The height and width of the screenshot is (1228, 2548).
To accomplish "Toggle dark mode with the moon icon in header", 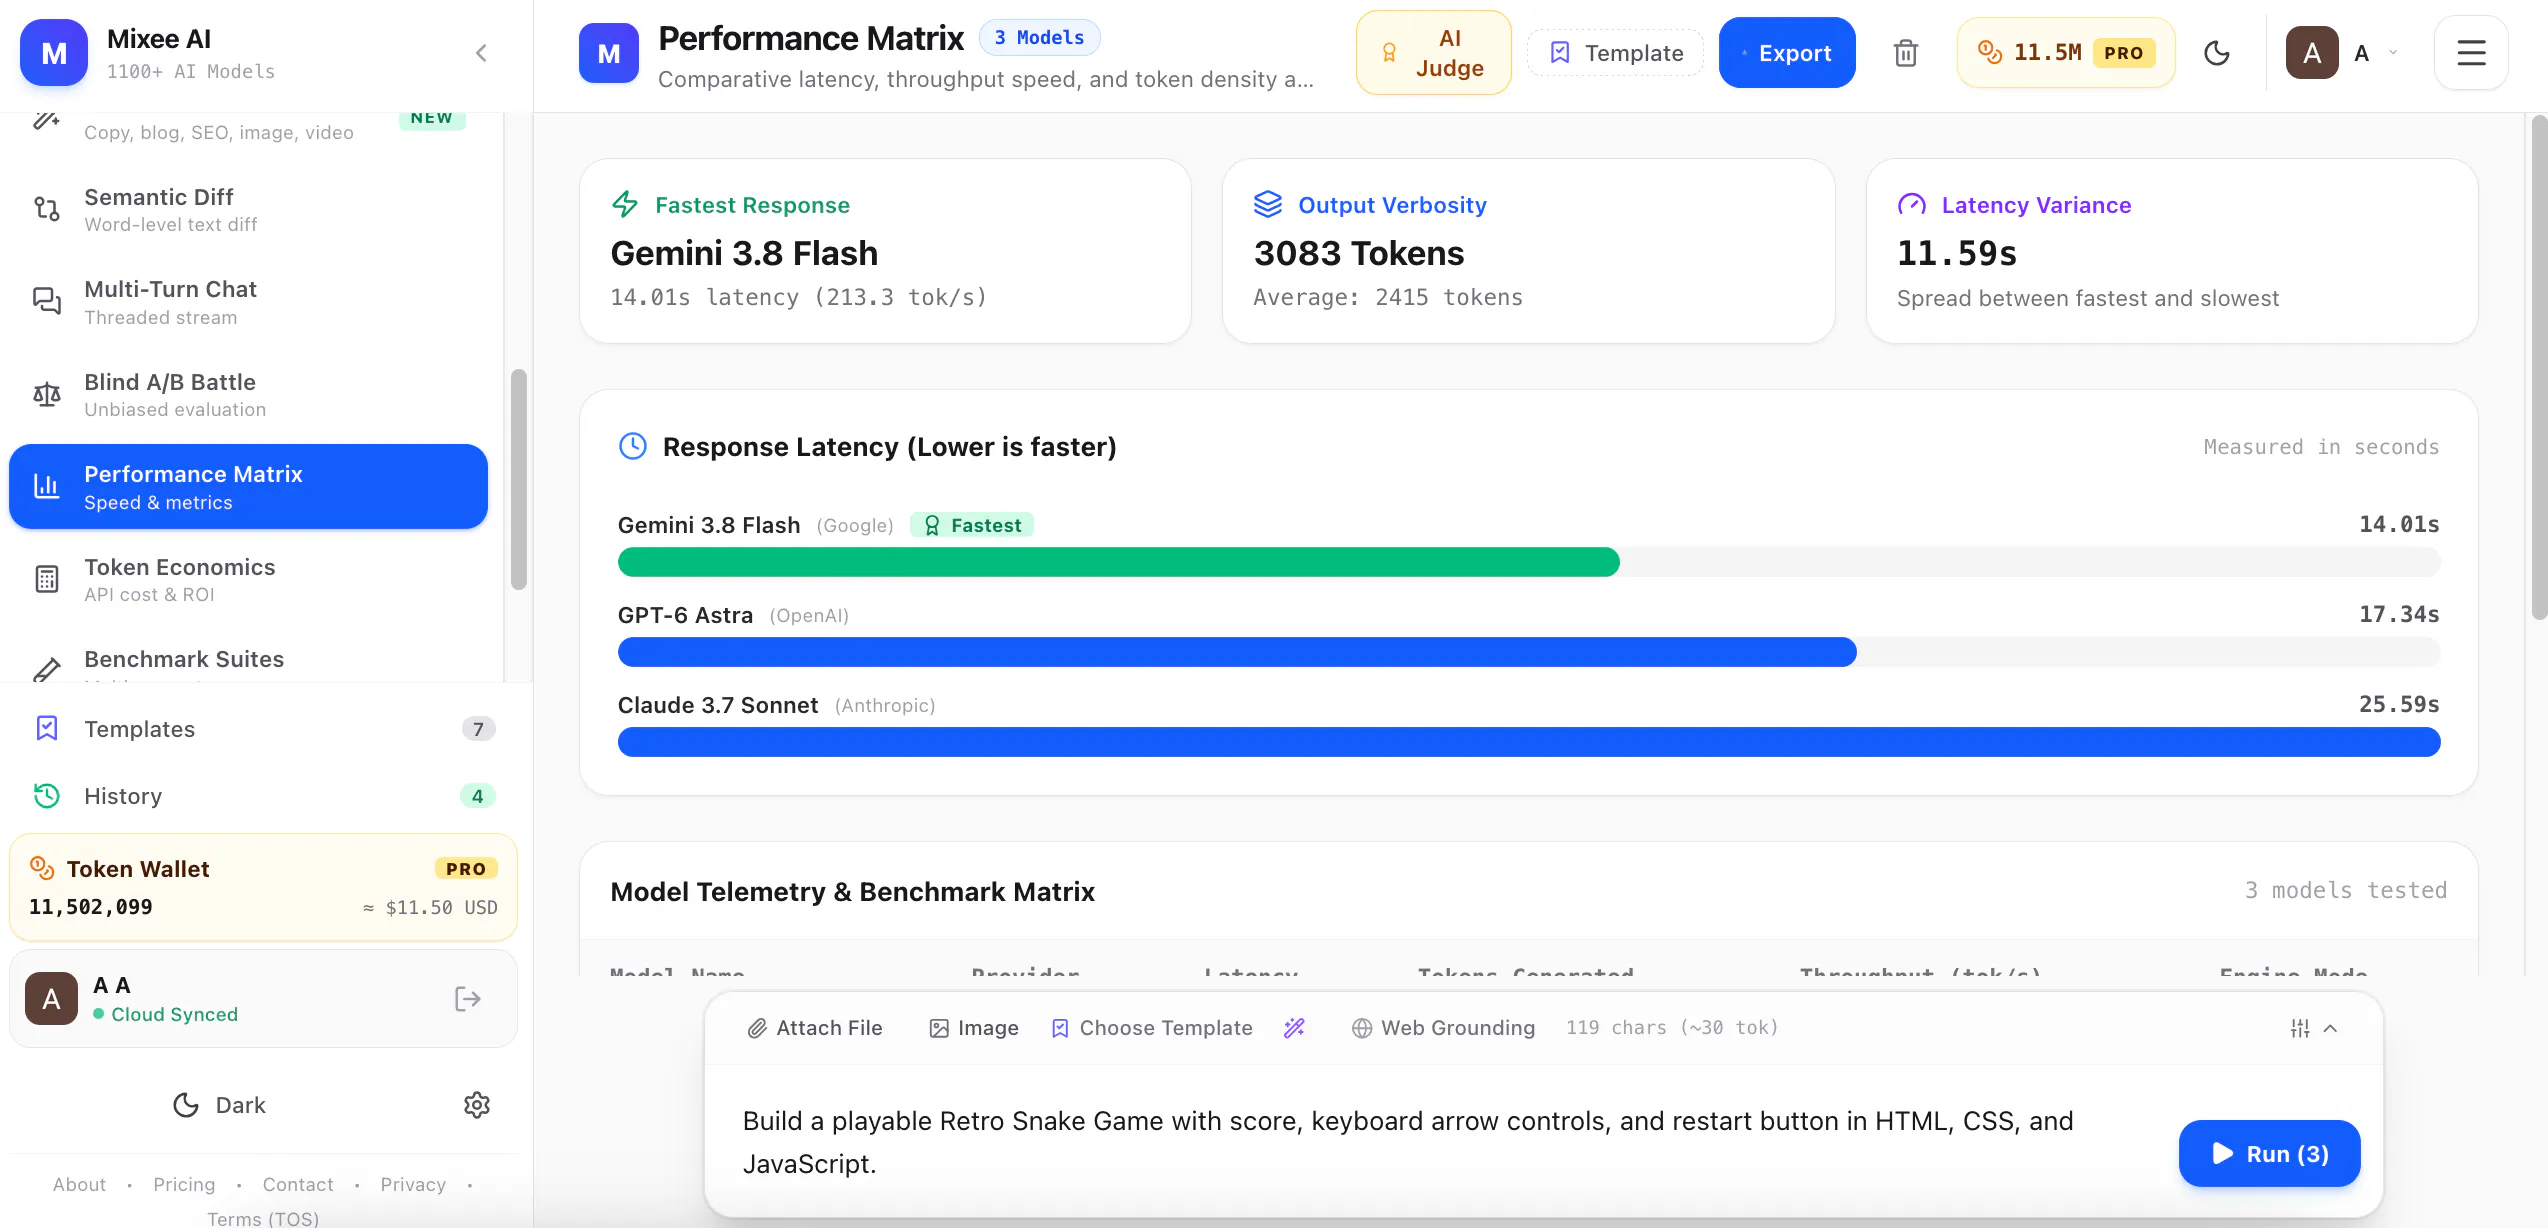I will click(2217, 53).
